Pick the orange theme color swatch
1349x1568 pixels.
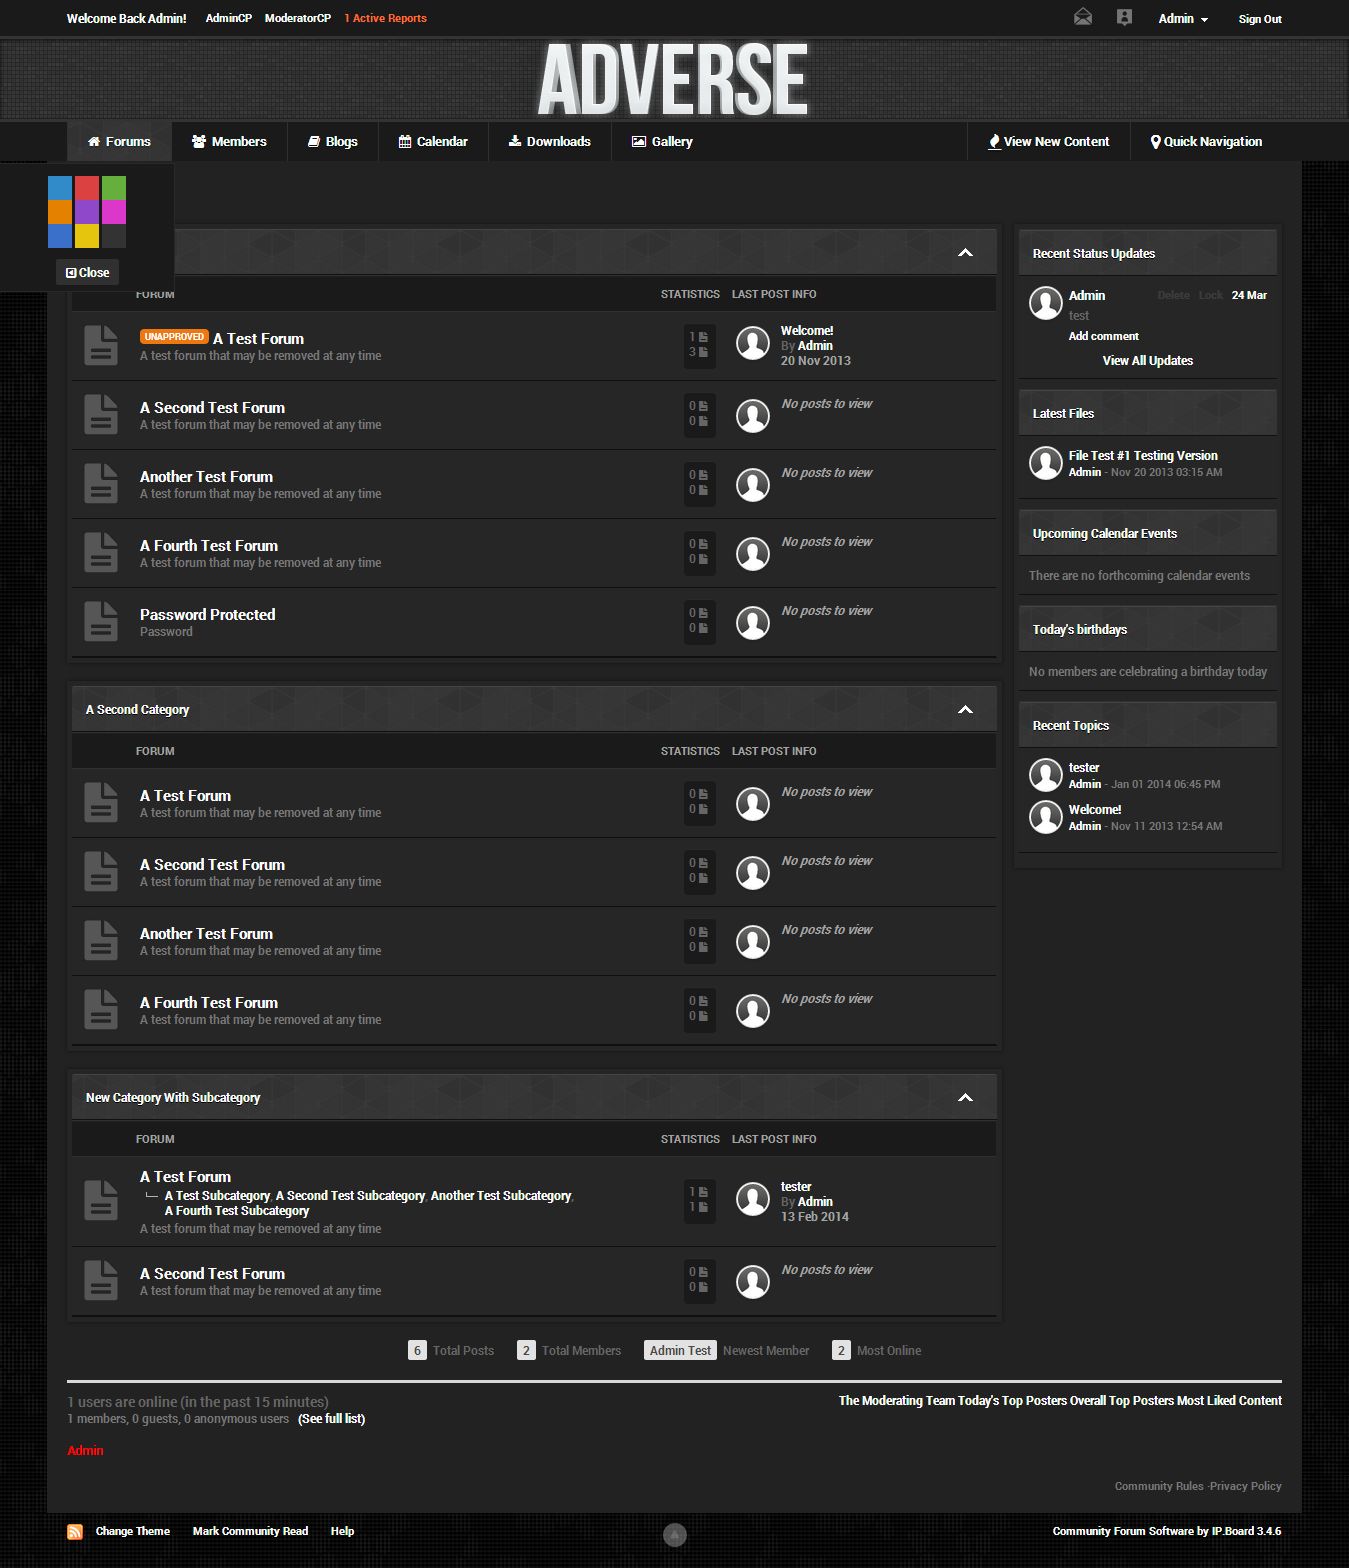tap(60, 212)
